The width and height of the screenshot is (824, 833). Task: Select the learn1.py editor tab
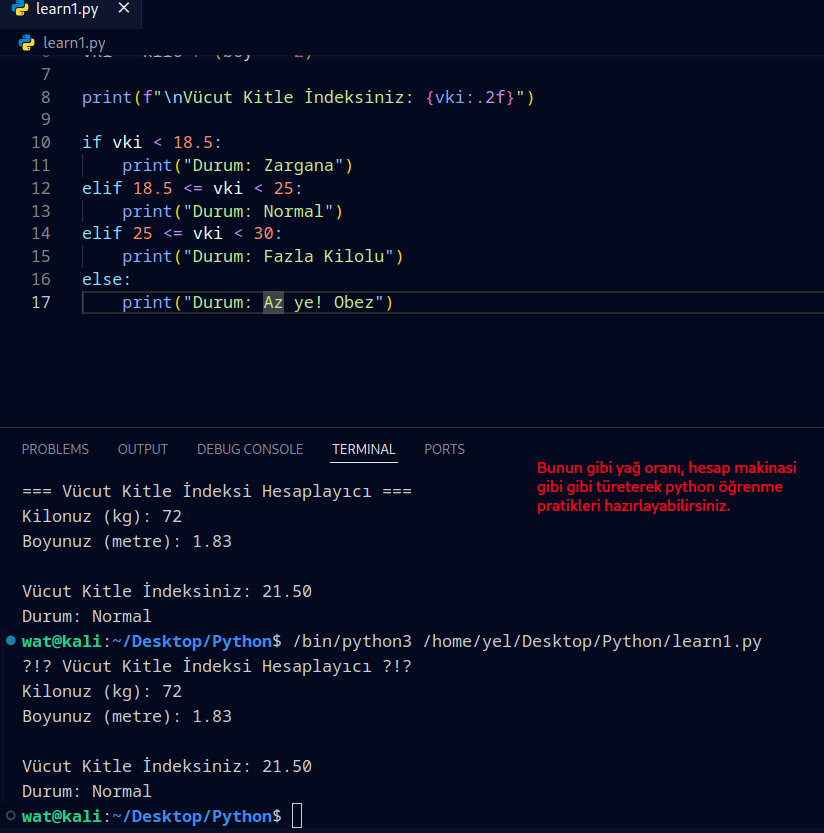pyautogui.click(x=71, y=13)
